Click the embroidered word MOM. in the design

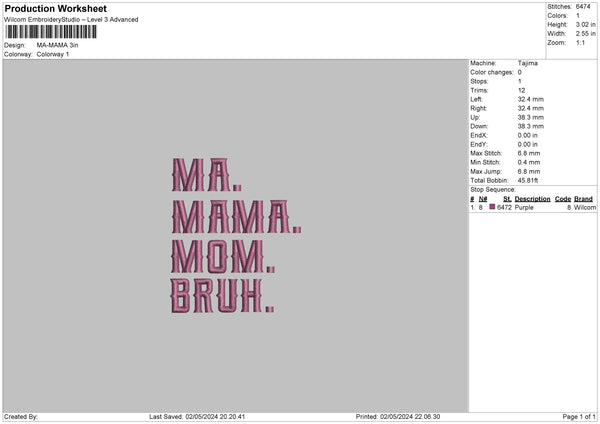click(223, 256)
